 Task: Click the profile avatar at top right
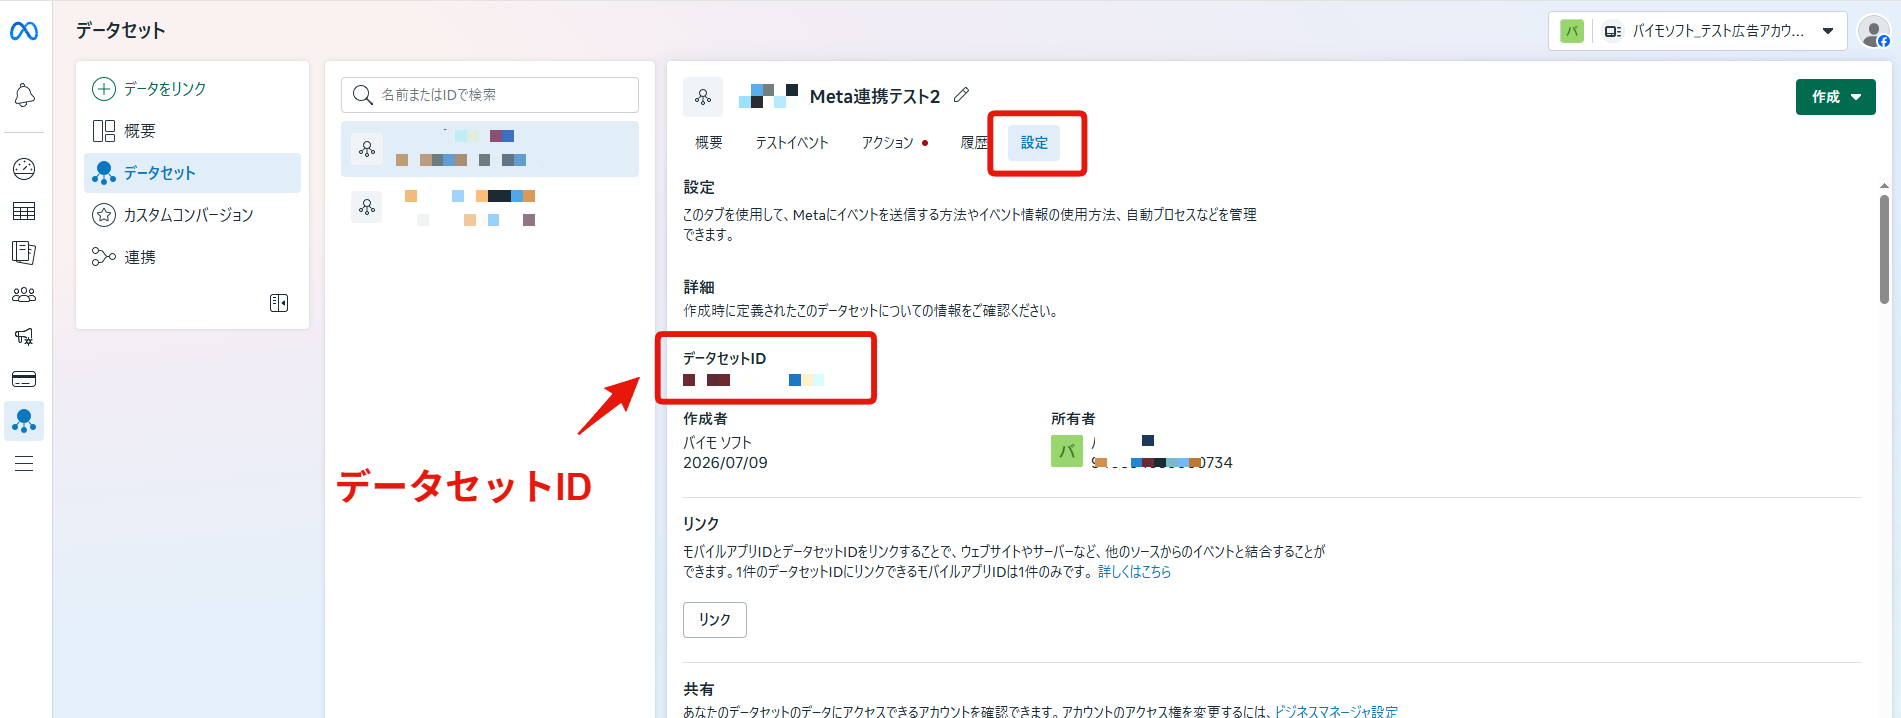(1873, 31)
